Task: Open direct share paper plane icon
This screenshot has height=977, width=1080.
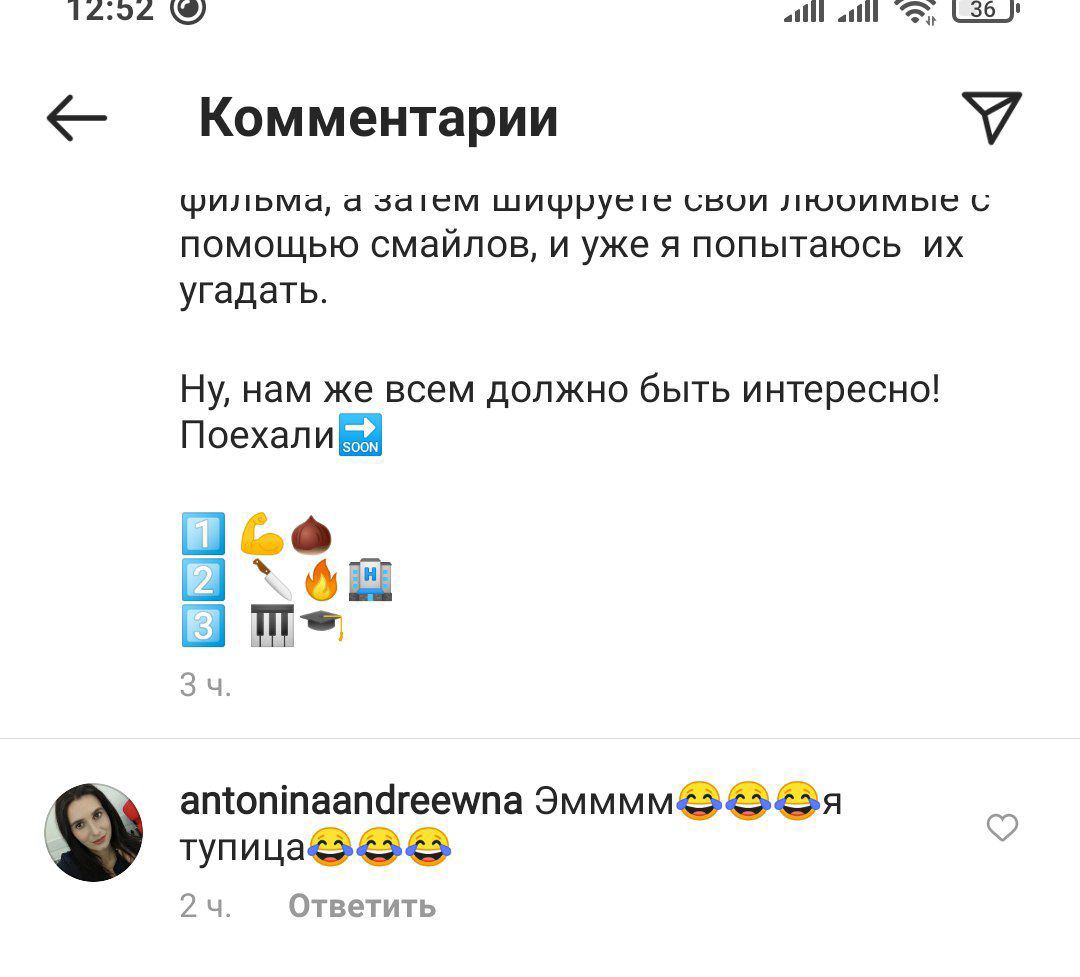Action: coord(991,117)
